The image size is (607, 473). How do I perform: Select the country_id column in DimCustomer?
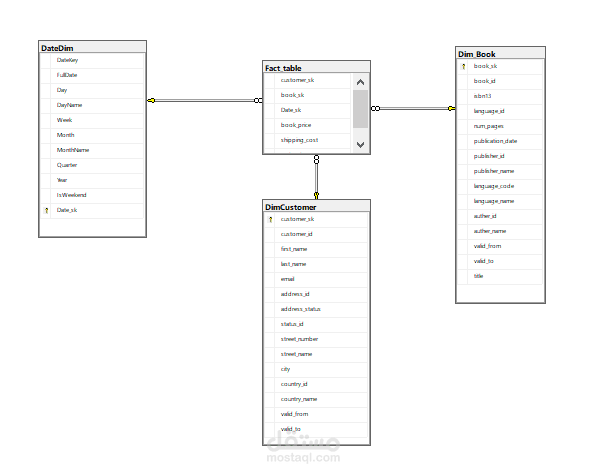(316, 384)
